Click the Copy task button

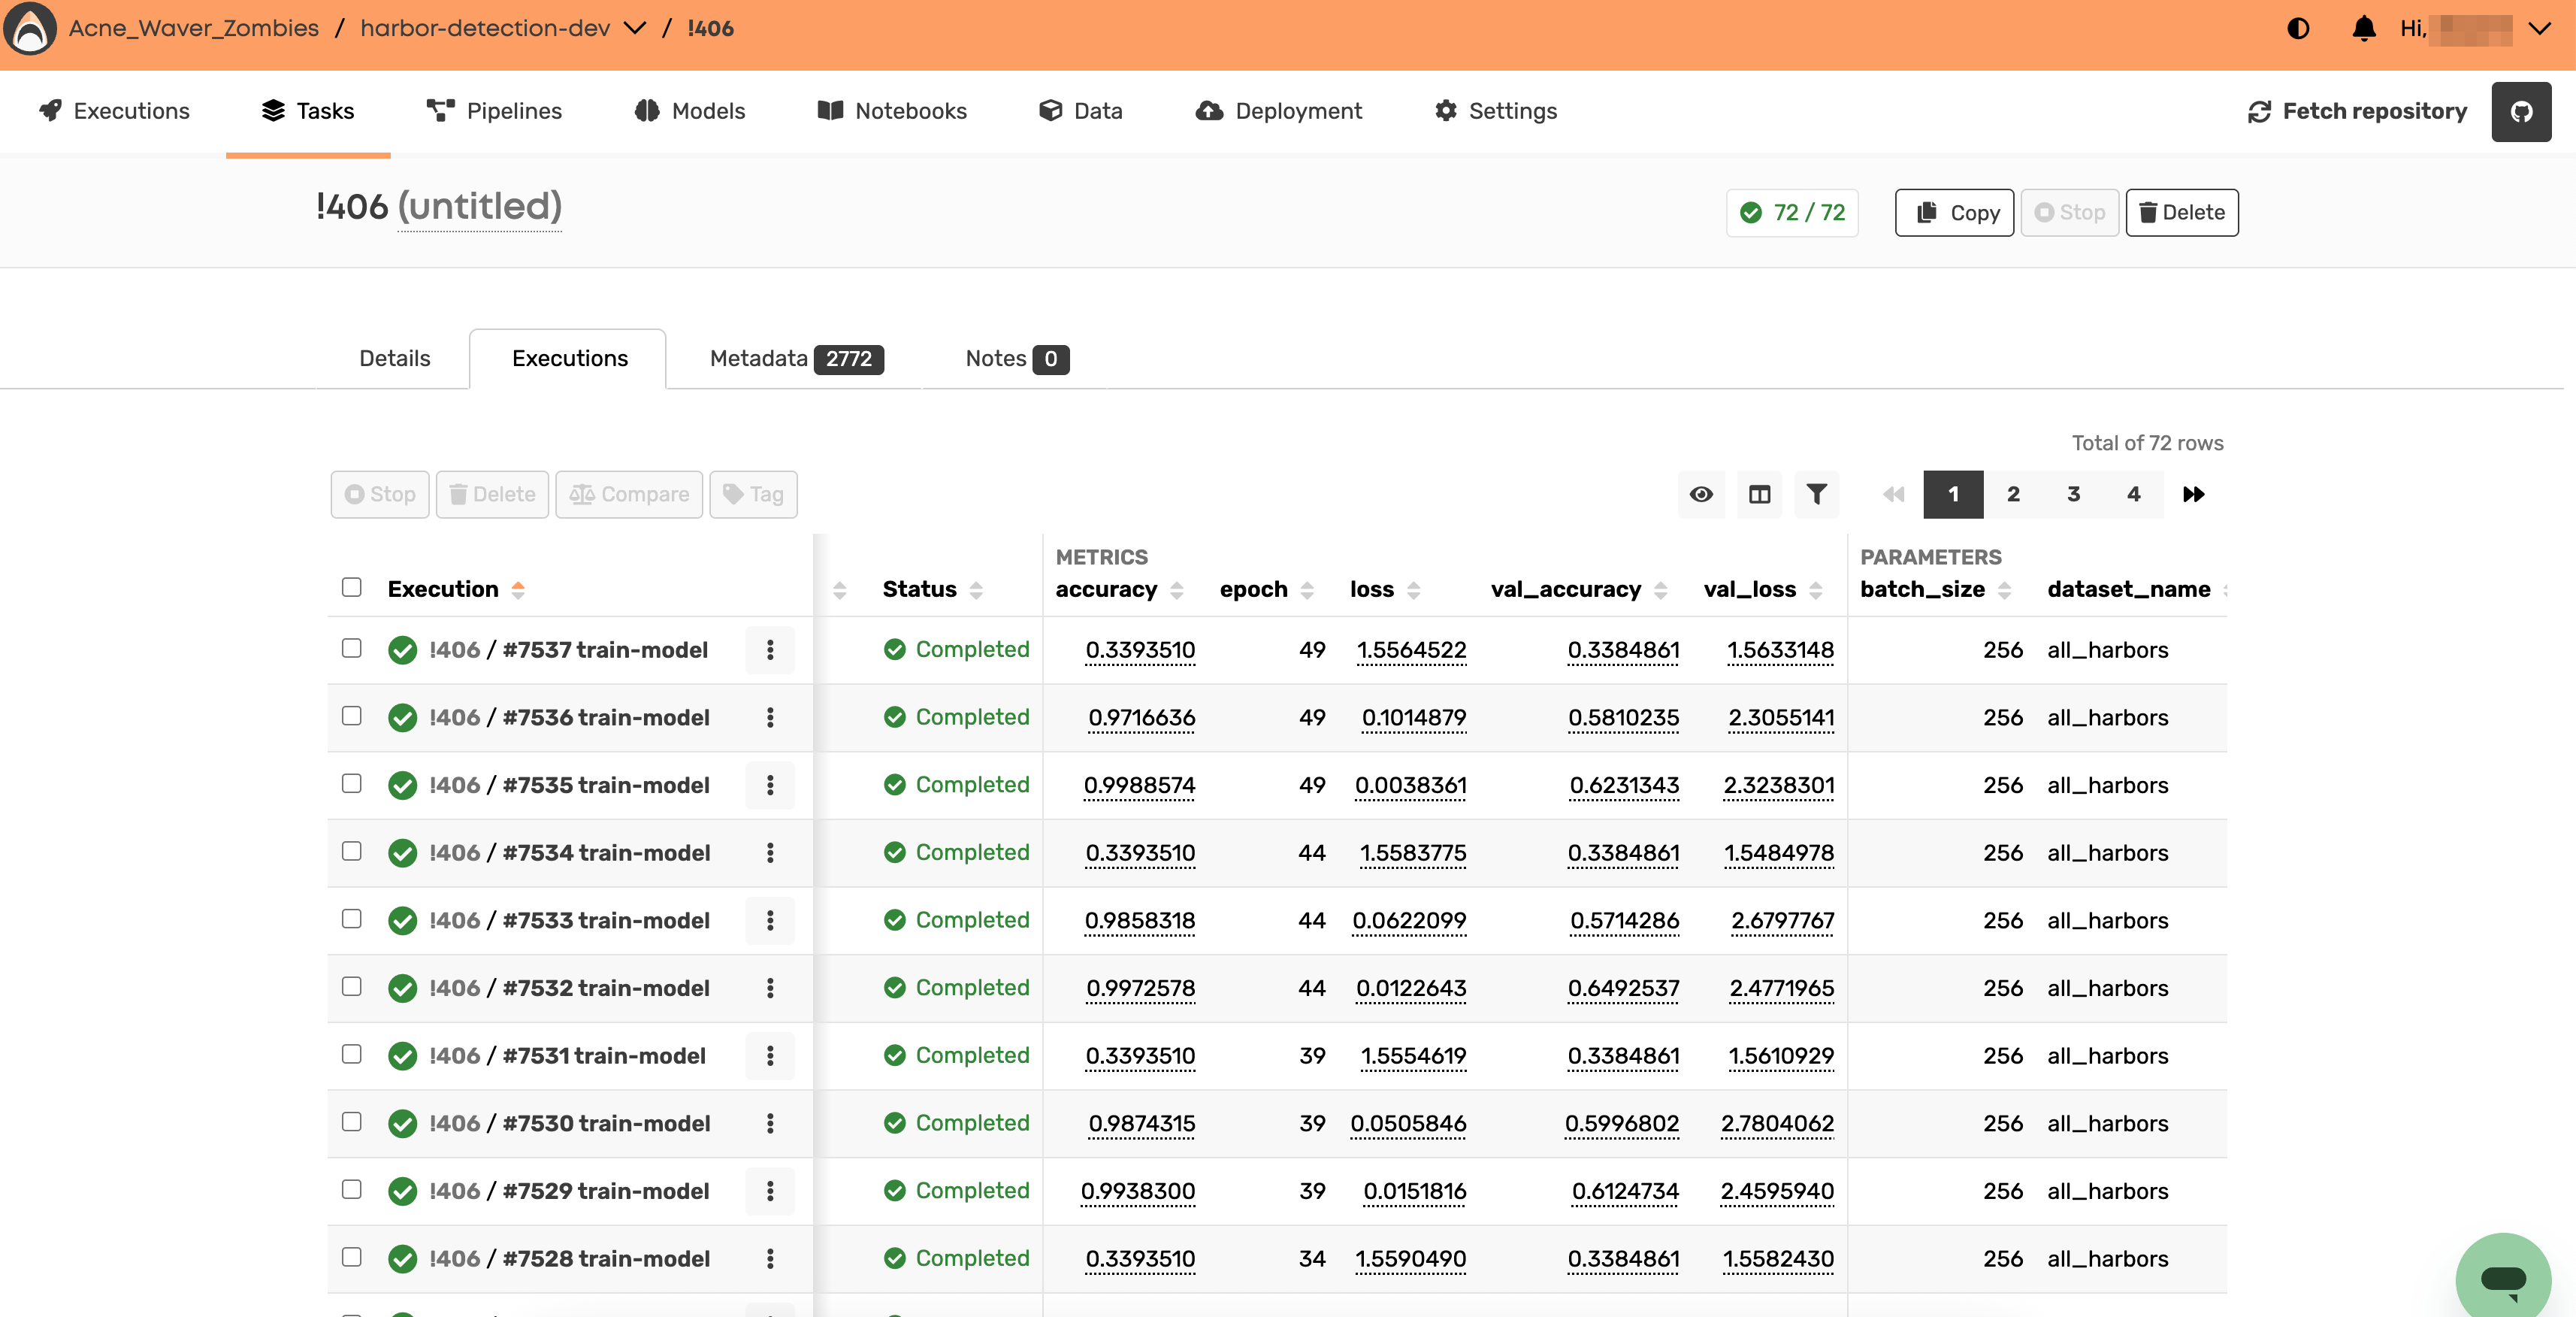point(1955,212)
